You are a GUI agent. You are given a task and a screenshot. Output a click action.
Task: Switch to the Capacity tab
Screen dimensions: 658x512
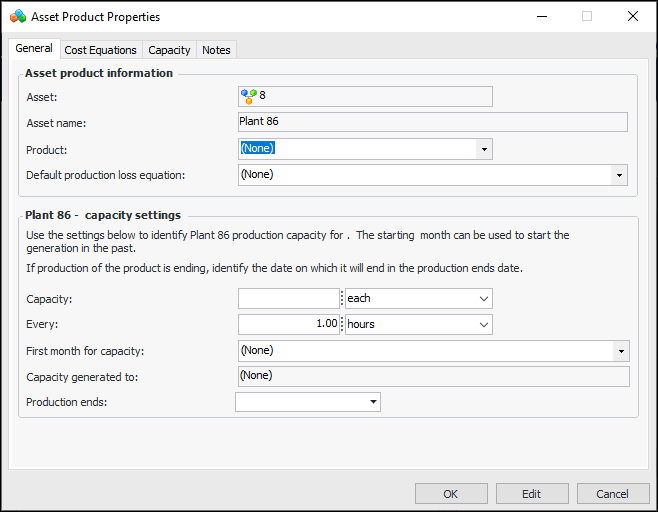(169, 50)
